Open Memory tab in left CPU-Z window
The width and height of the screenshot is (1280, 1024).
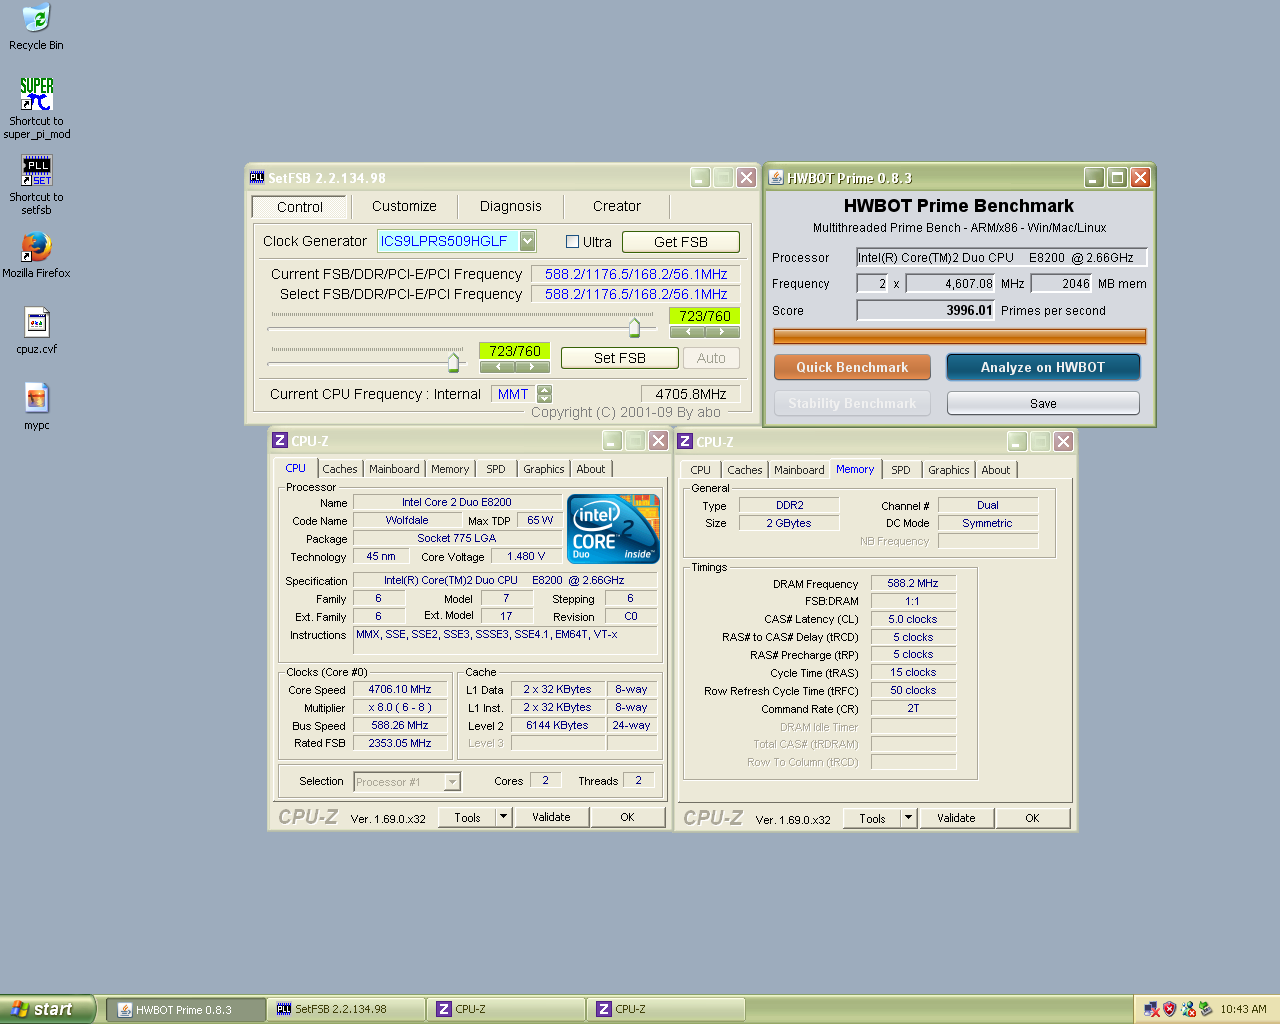[450, 469]
